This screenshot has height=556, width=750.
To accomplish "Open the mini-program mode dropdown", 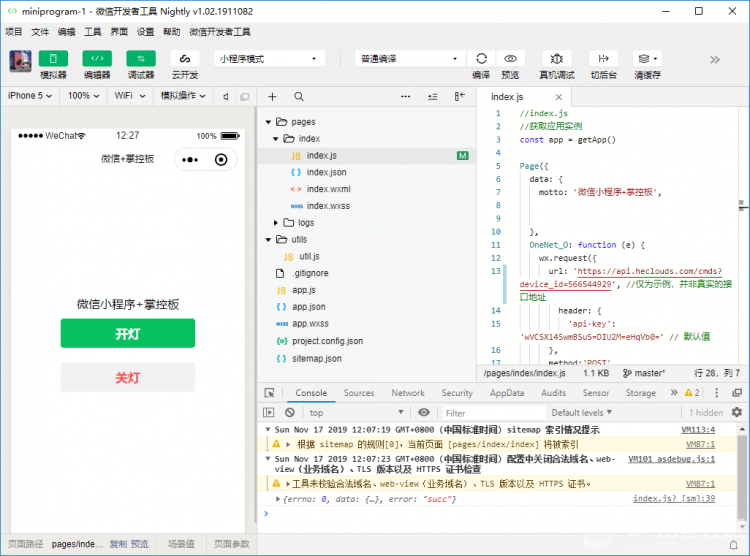I will [269, 59].
